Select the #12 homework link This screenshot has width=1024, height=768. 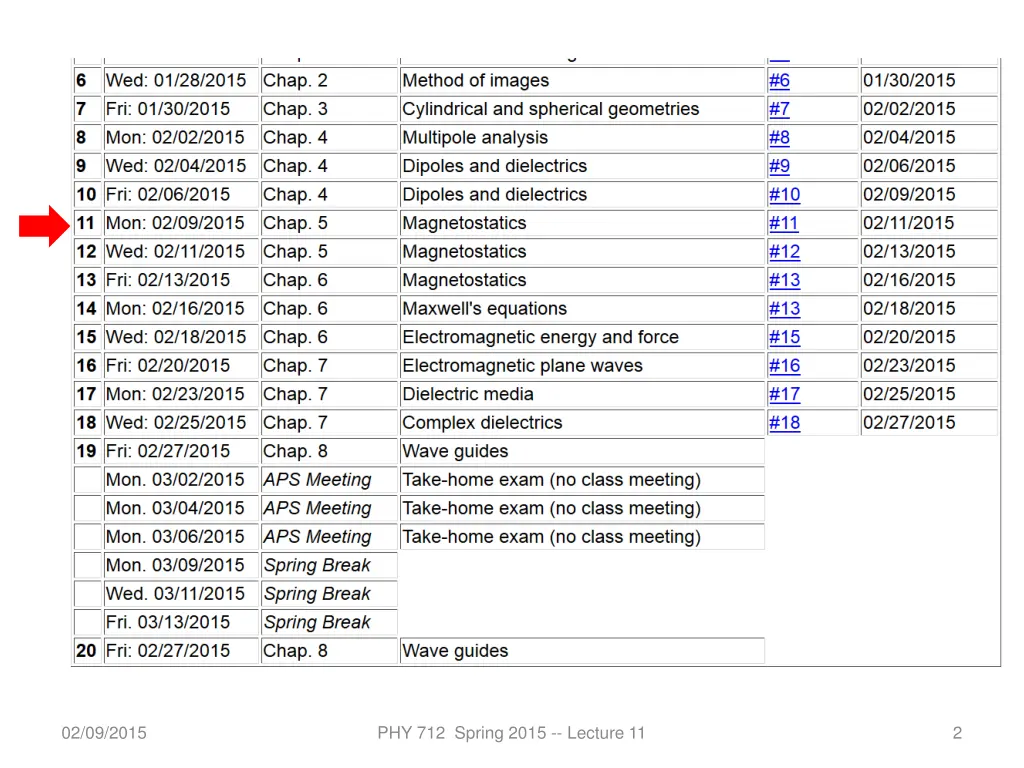point(784,252)
